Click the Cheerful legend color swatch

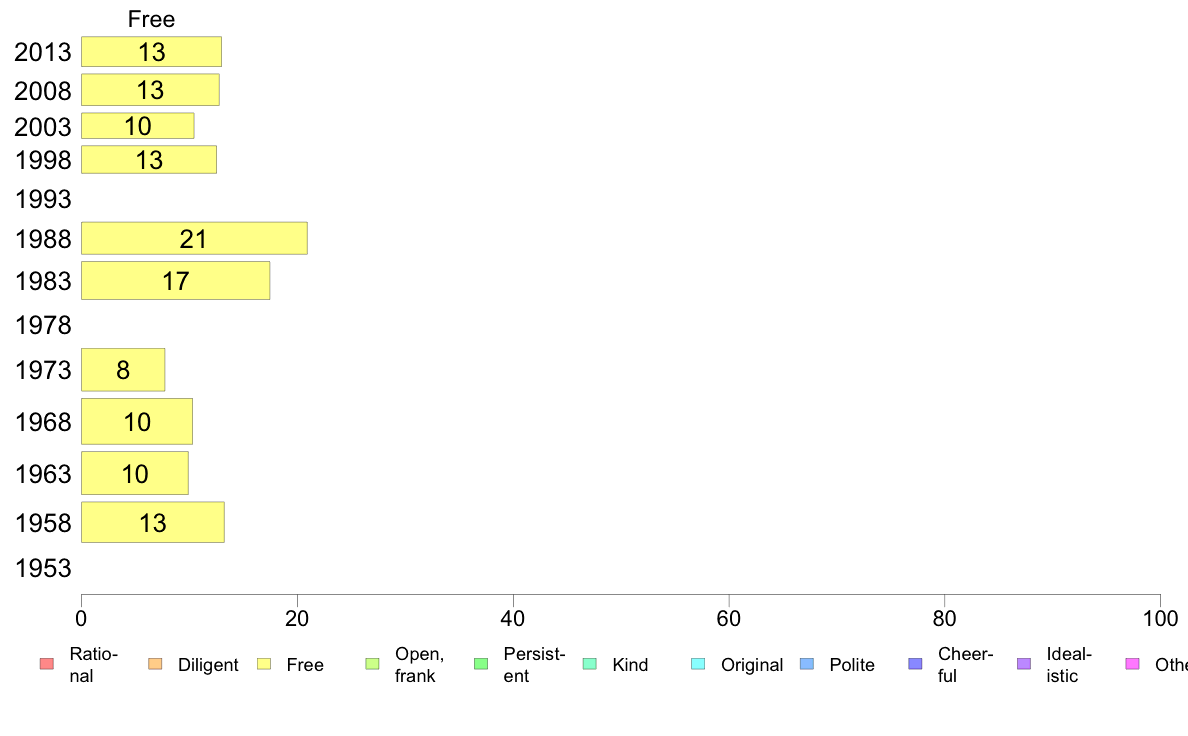(915, 664)
